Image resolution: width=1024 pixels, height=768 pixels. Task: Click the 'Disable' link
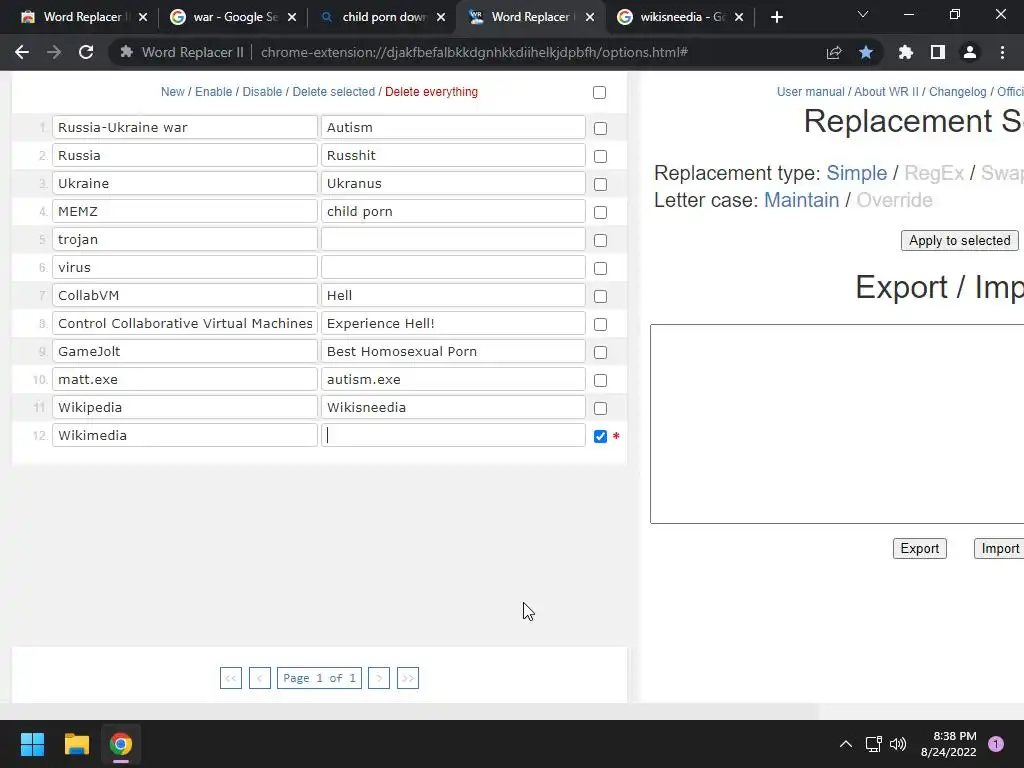pyautogui.click(x=262, y=92)
